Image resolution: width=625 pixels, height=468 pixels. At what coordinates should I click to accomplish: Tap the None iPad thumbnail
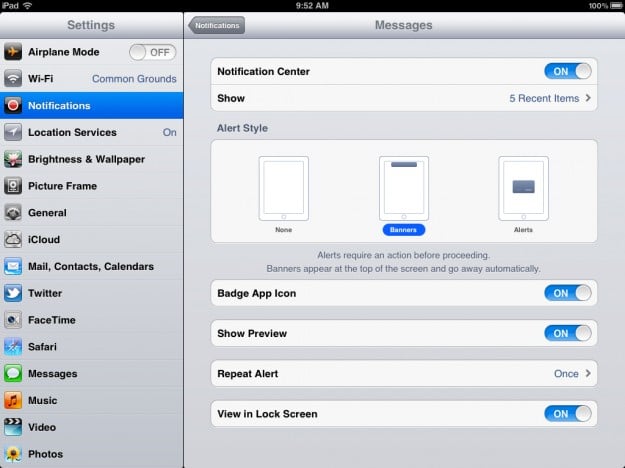(283, 188)
